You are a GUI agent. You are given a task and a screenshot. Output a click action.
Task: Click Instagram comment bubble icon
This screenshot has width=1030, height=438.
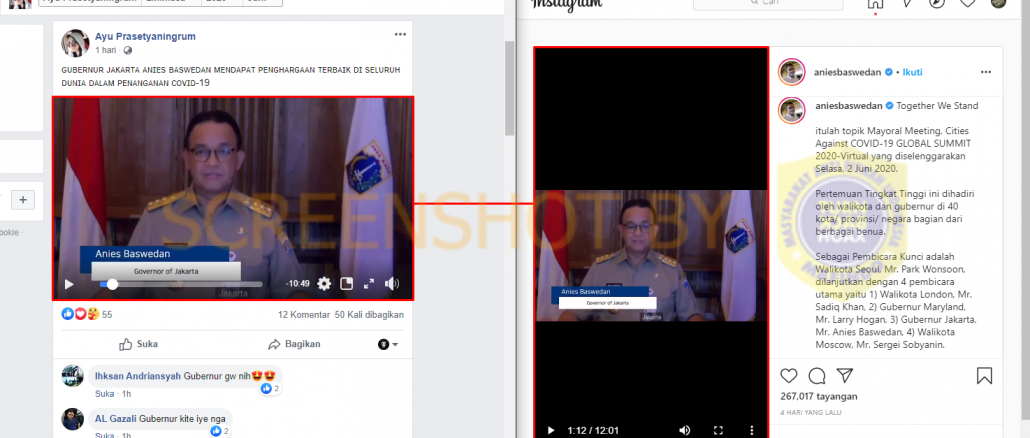817,376
